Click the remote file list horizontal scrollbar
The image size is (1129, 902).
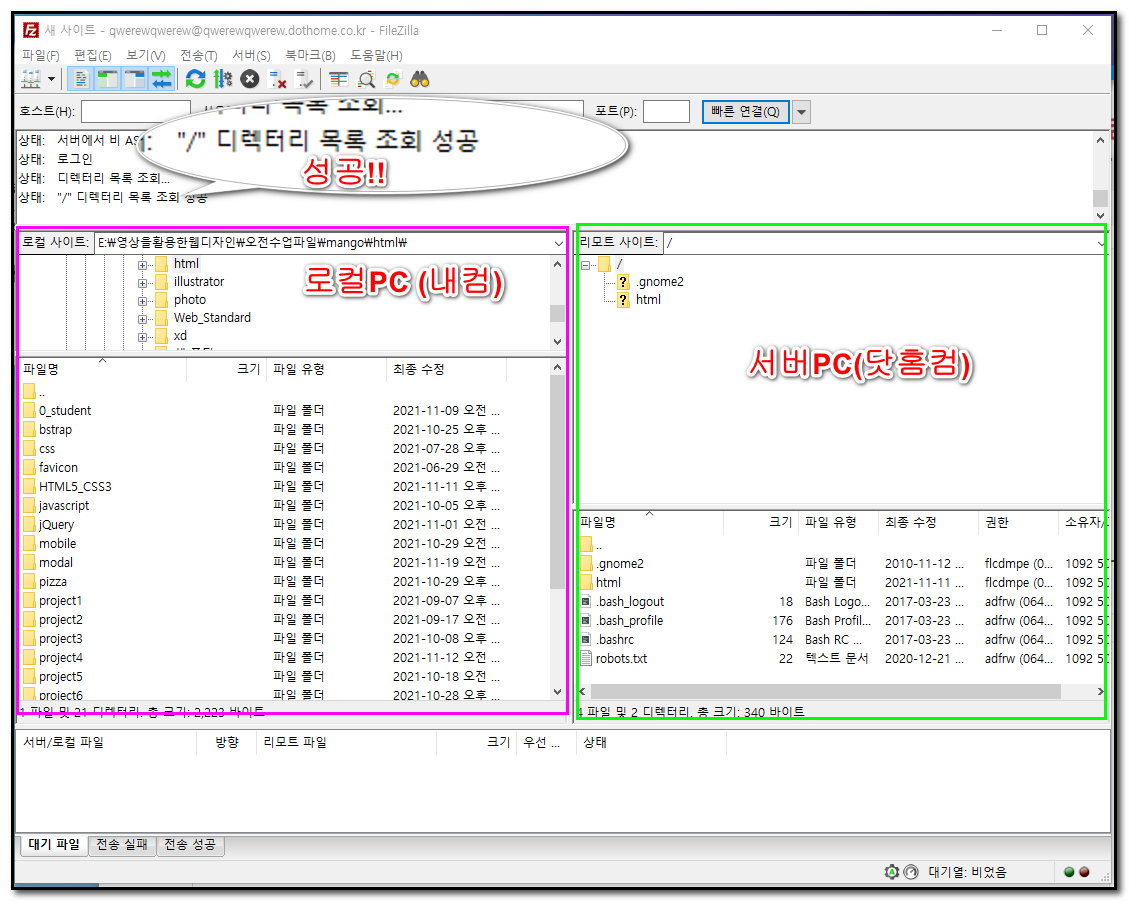825,691
